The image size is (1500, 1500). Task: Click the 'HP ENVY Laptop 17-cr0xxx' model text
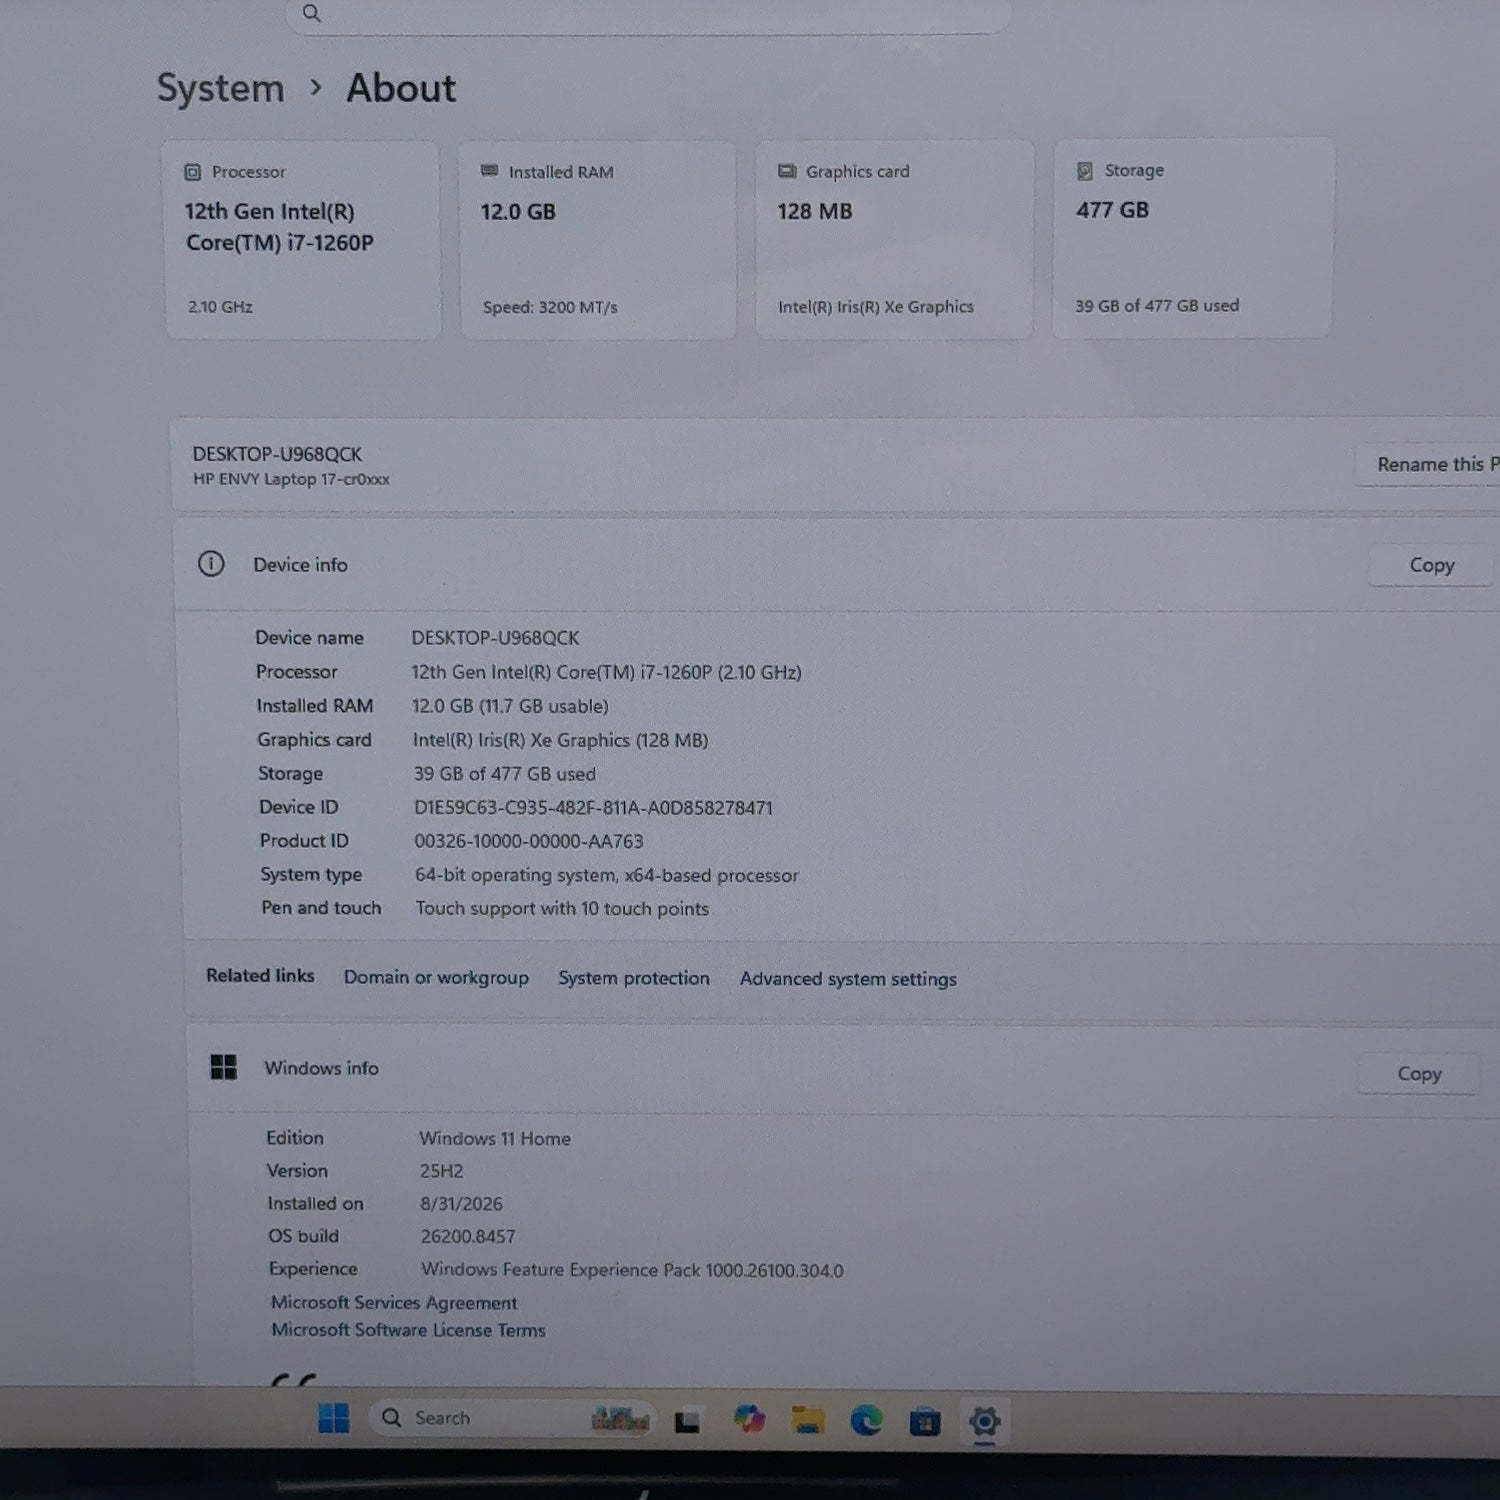point(291,479)
